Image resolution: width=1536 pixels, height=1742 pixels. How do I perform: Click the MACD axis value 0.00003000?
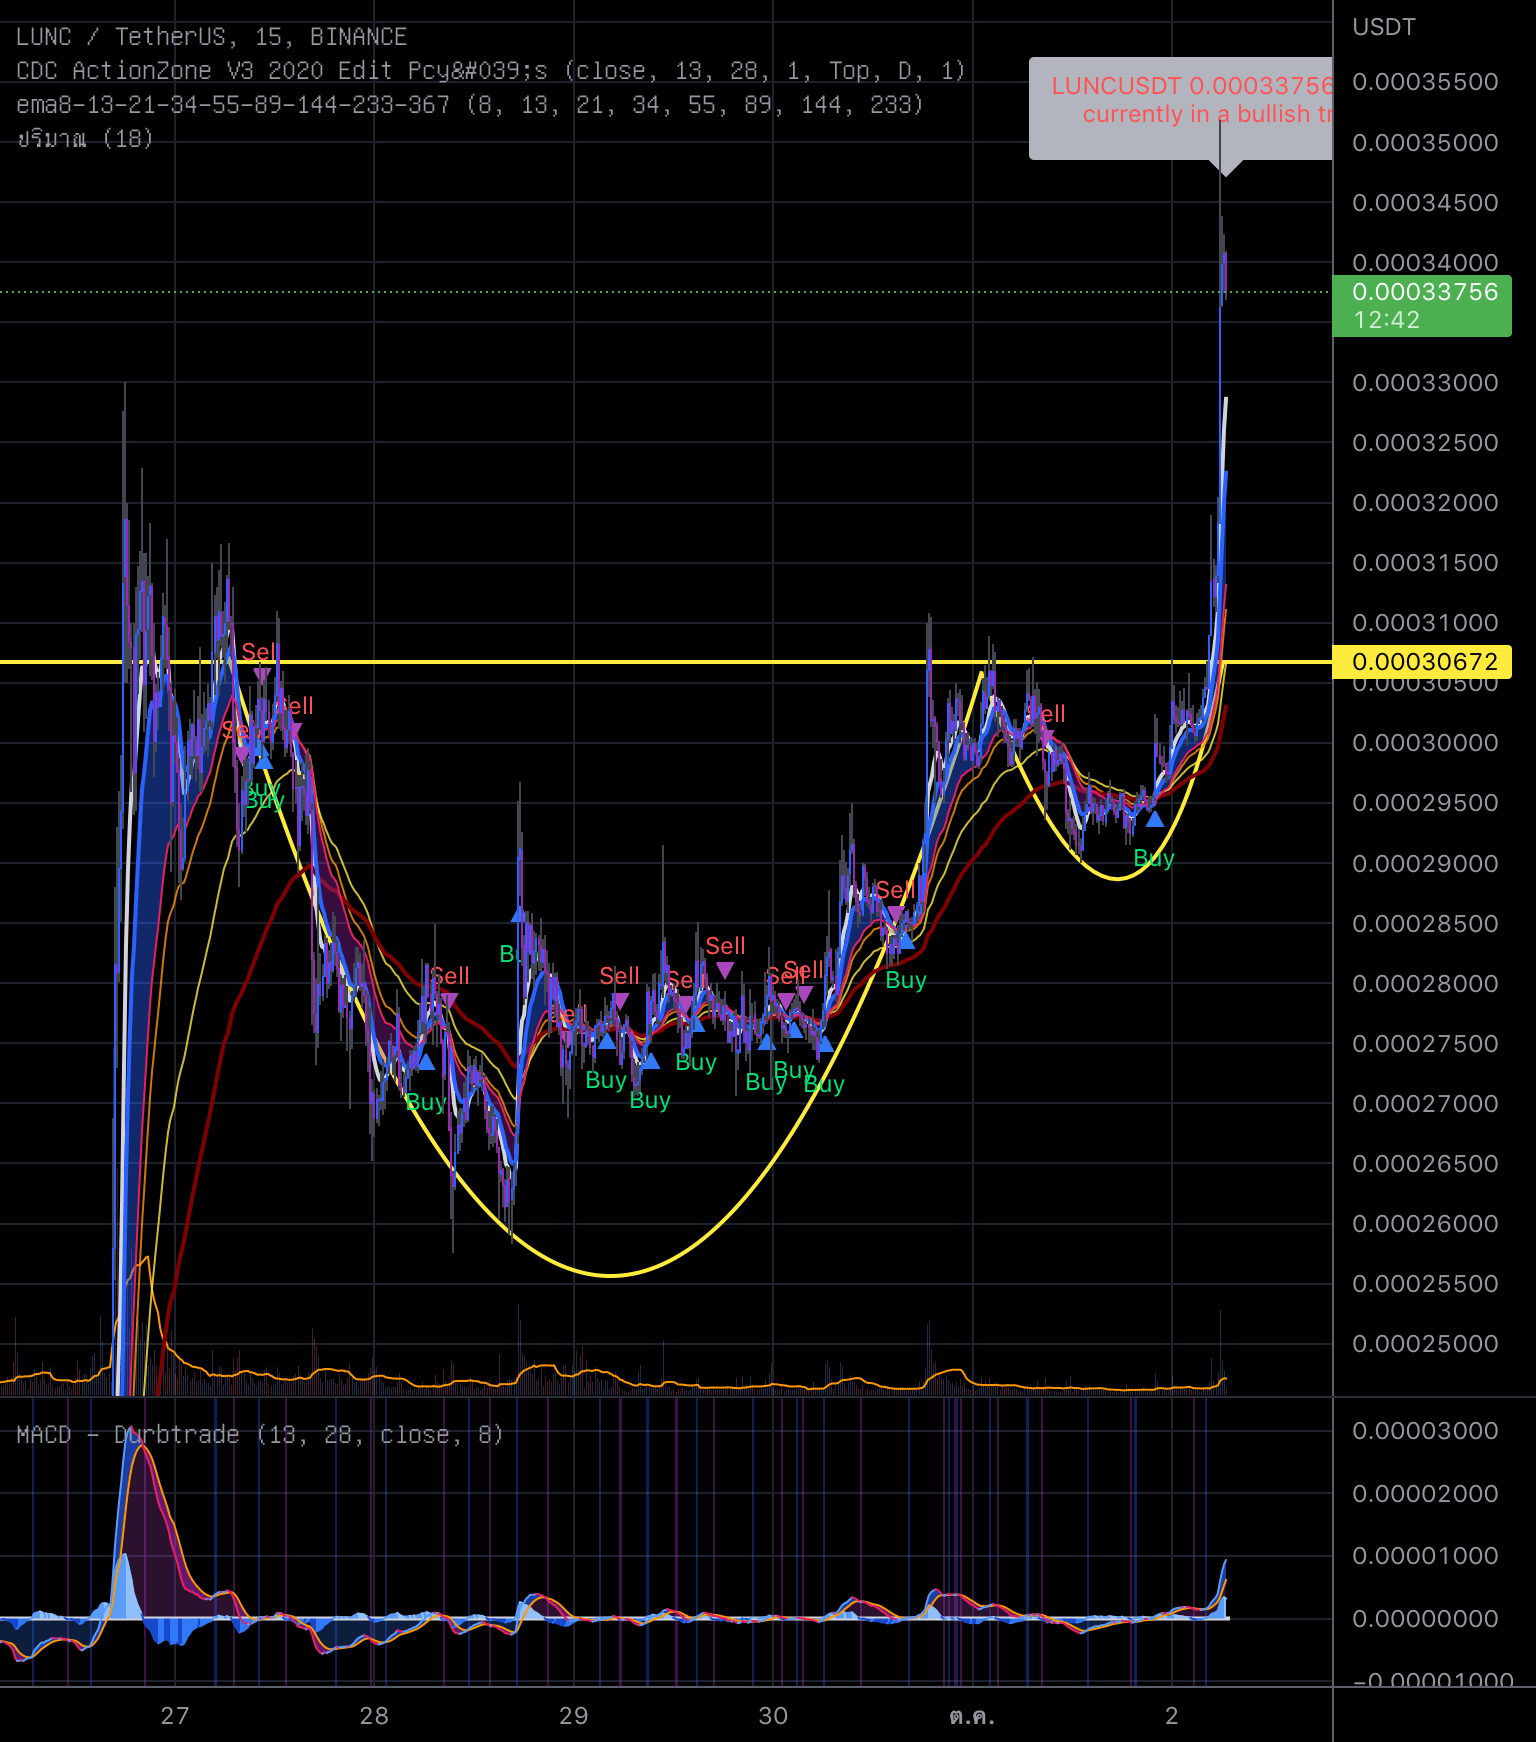(x=1425, y=1431)
